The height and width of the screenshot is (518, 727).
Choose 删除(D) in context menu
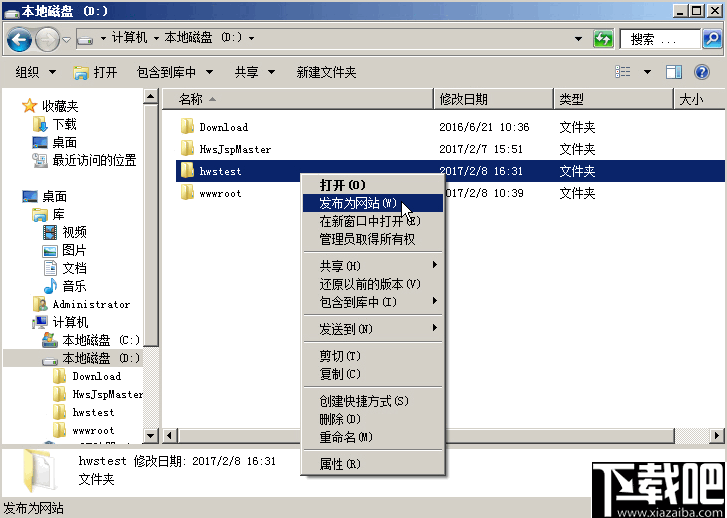tap(373, 419)
